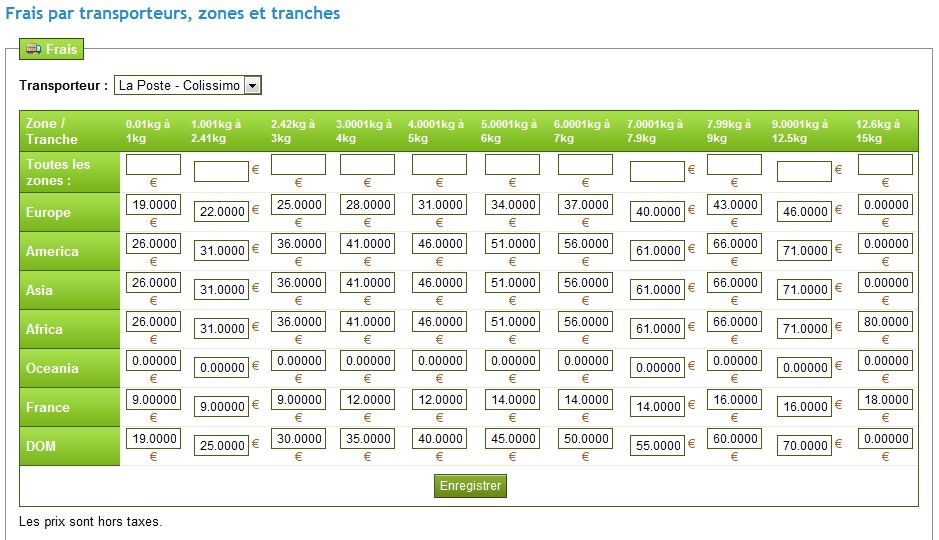Edit Asia price 61.0000 field

tap(657, 289)
